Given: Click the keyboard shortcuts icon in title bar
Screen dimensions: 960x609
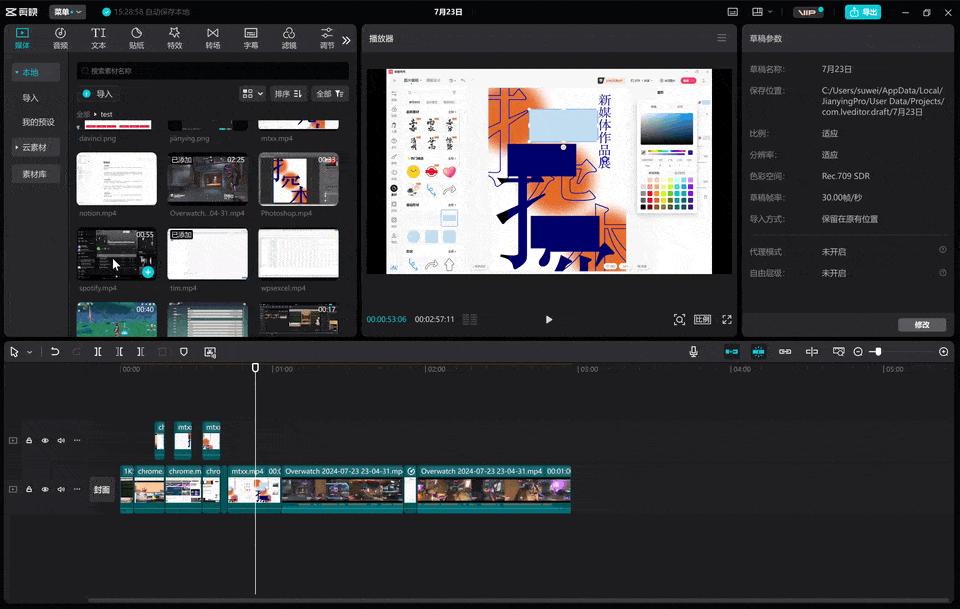Looking at the screenshot, I should point(733,12).
